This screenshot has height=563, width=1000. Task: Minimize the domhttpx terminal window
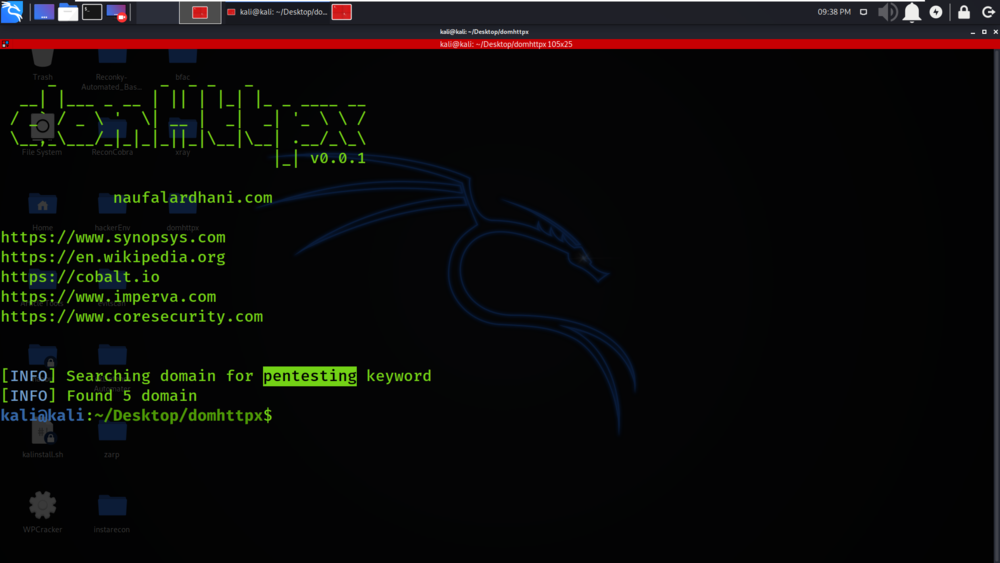pos(973,32)
